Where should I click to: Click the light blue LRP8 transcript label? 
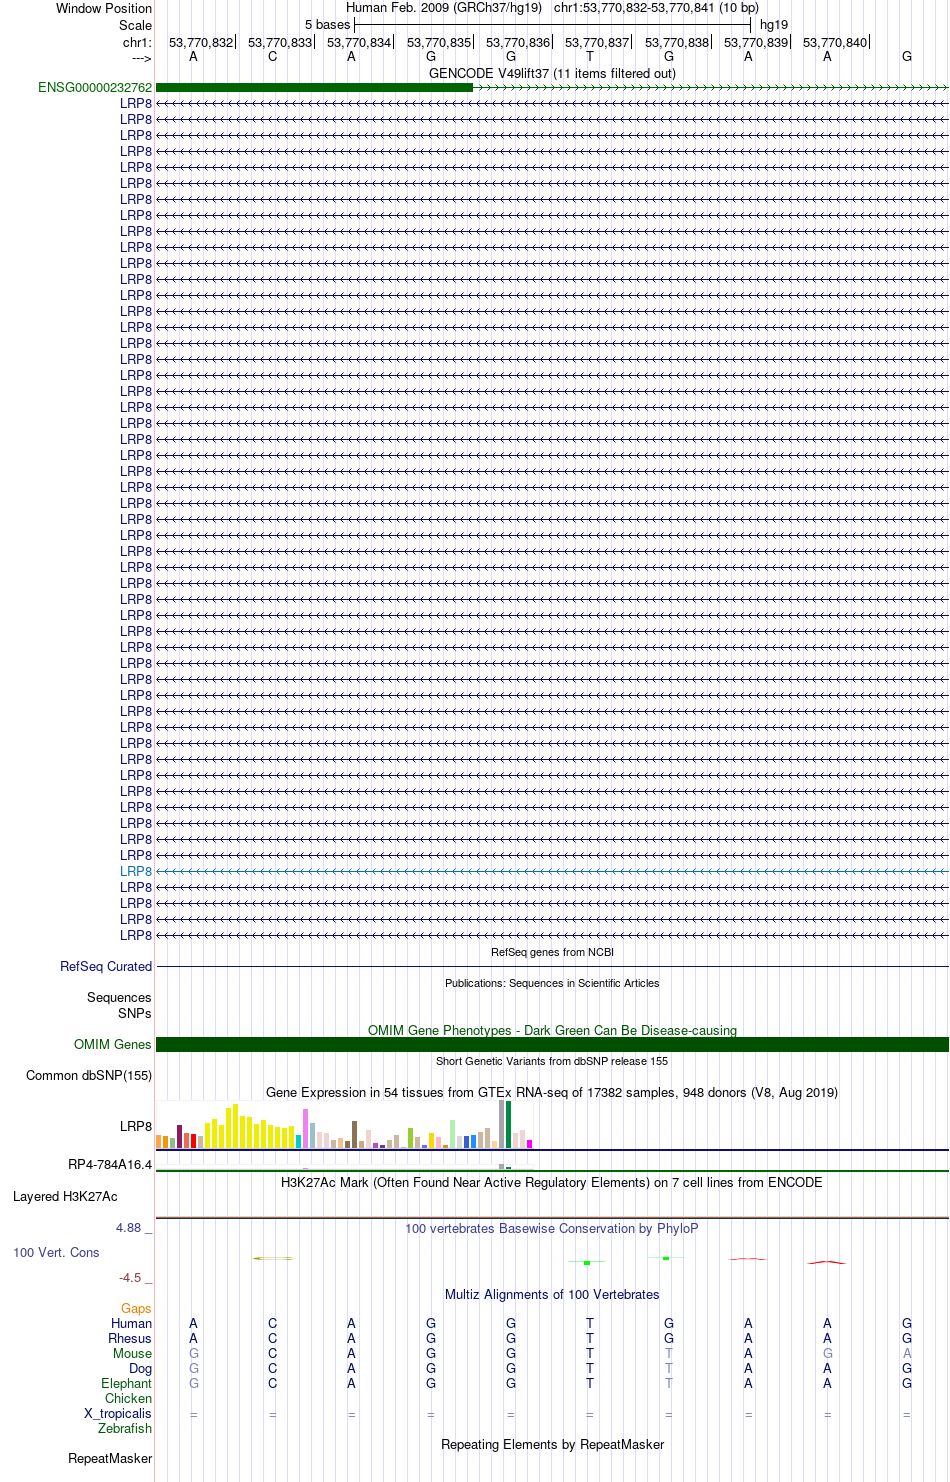pos(136,872)
